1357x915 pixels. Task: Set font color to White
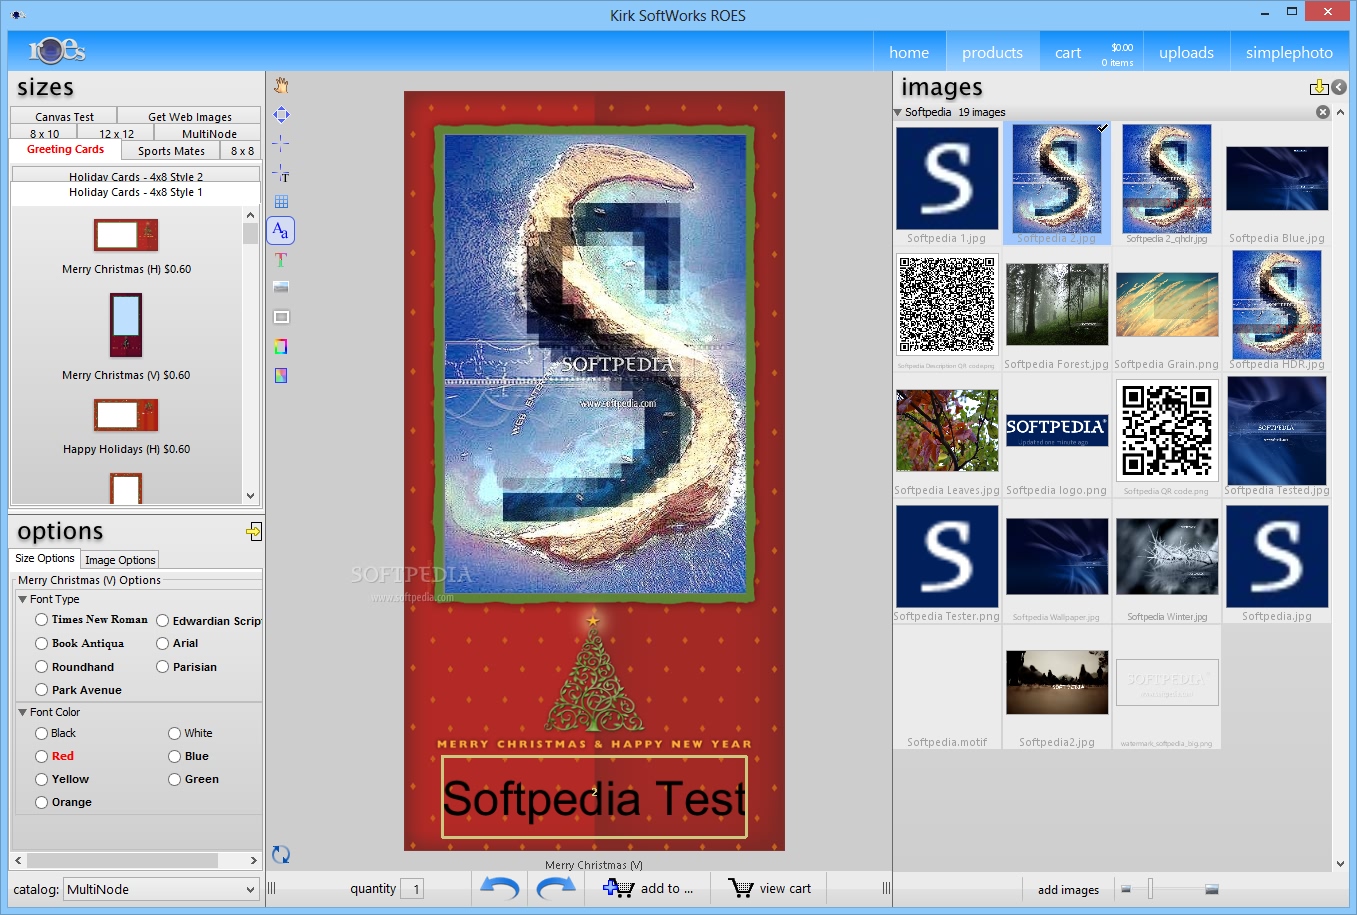tap(175, 734)
